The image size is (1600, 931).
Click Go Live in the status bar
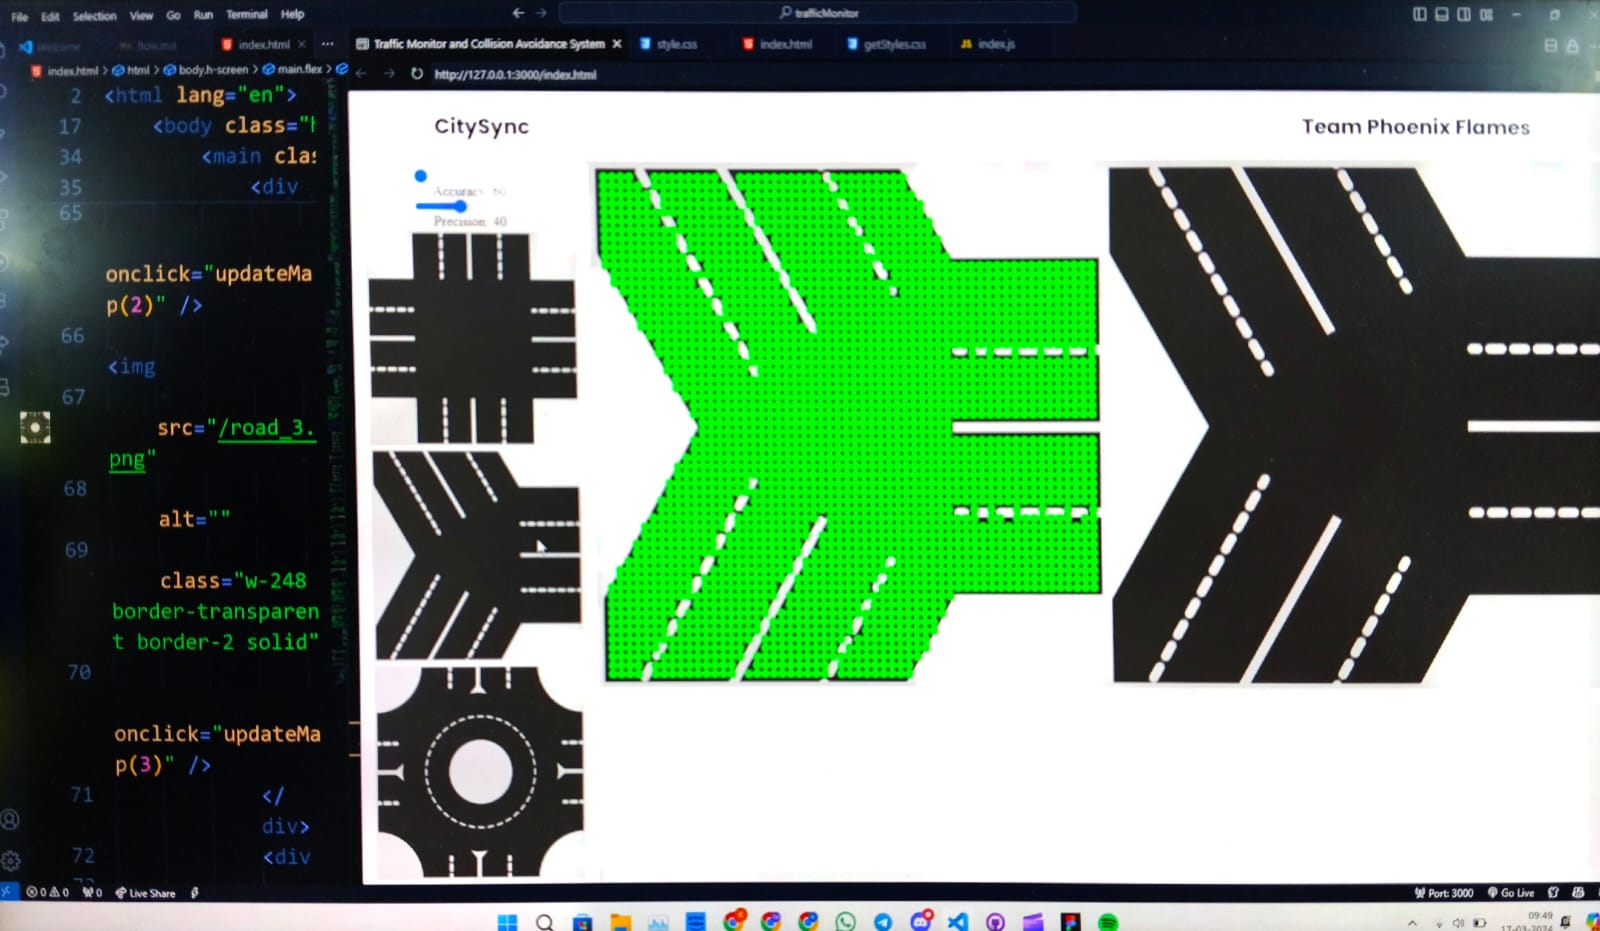1511,893
